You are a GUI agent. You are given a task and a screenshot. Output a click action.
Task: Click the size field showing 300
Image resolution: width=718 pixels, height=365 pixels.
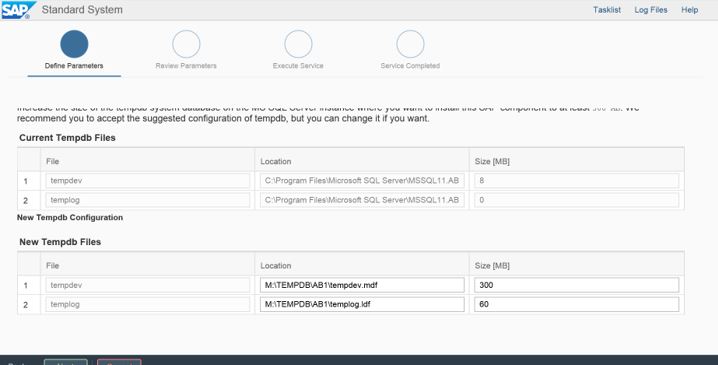pyautogui.click(x=577, y=285)
